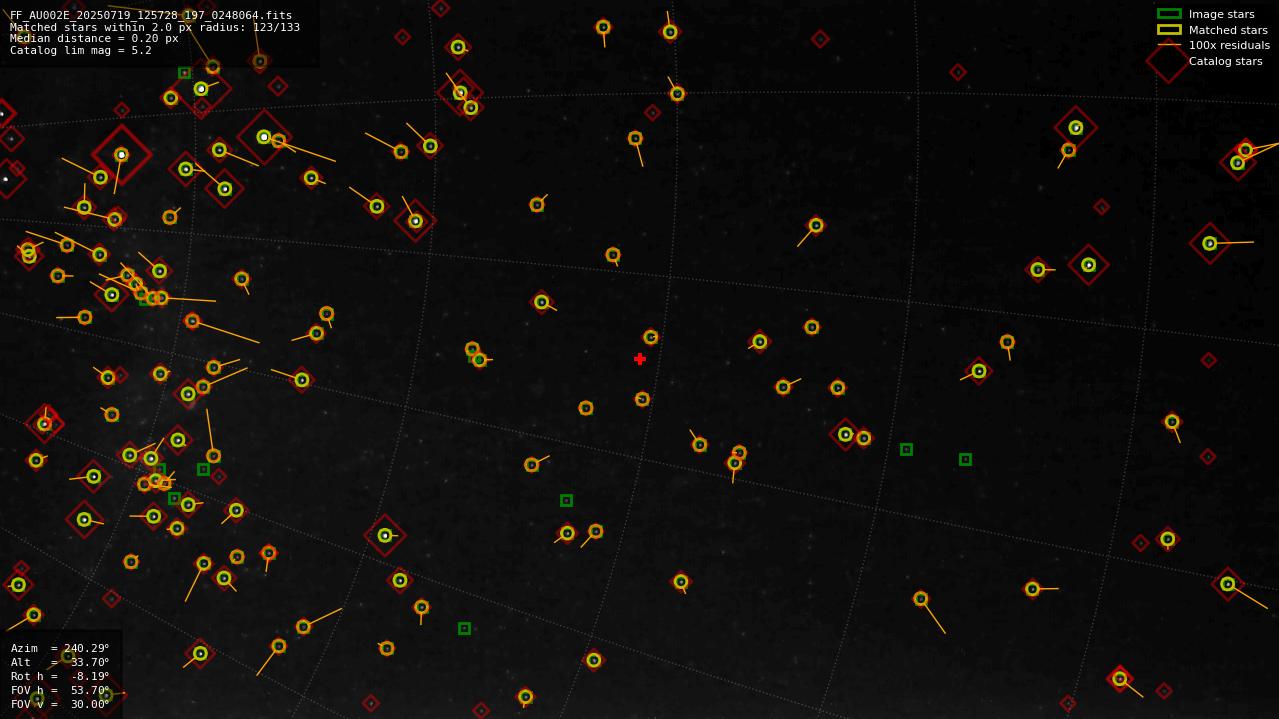Click the 'Catalog lim mag = 5.2' line
The width and height of the screenshot is (1279, 719).
(81, 51)
